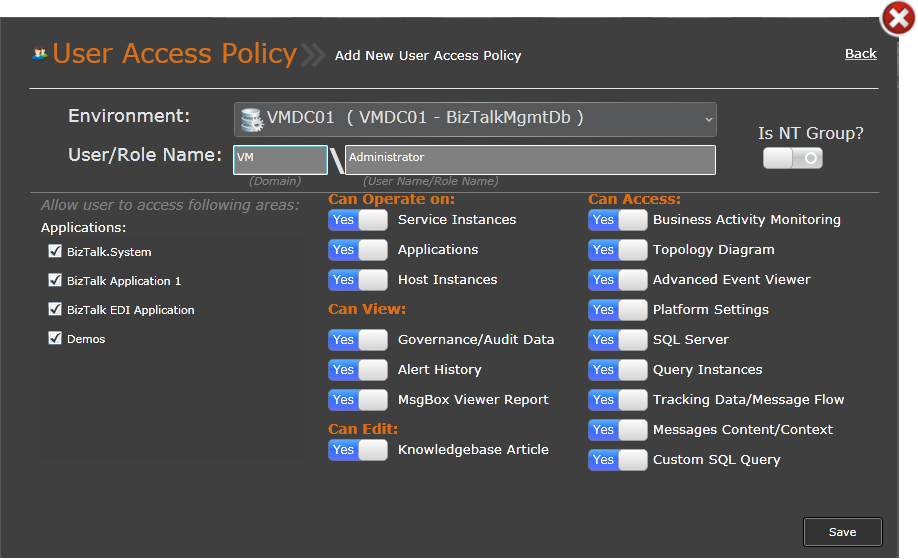918x559 pixels.
Task: Click the Domain input field
Action: 280,160
